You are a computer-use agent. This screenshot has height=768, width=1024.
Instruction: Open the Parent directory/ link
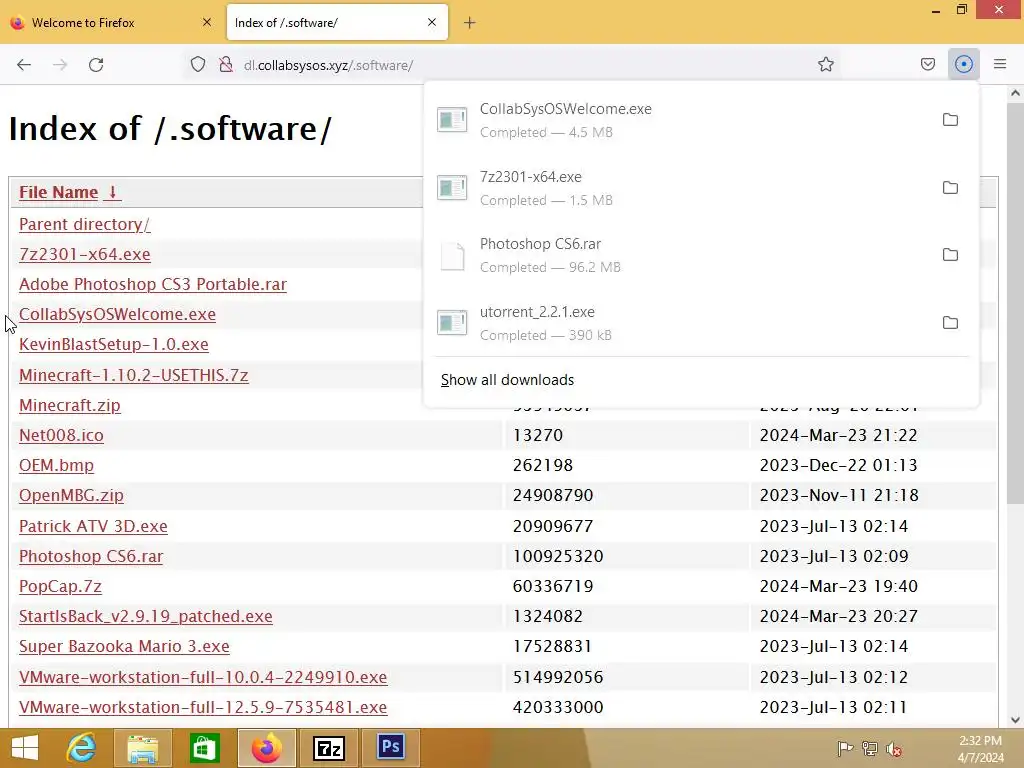84,224
